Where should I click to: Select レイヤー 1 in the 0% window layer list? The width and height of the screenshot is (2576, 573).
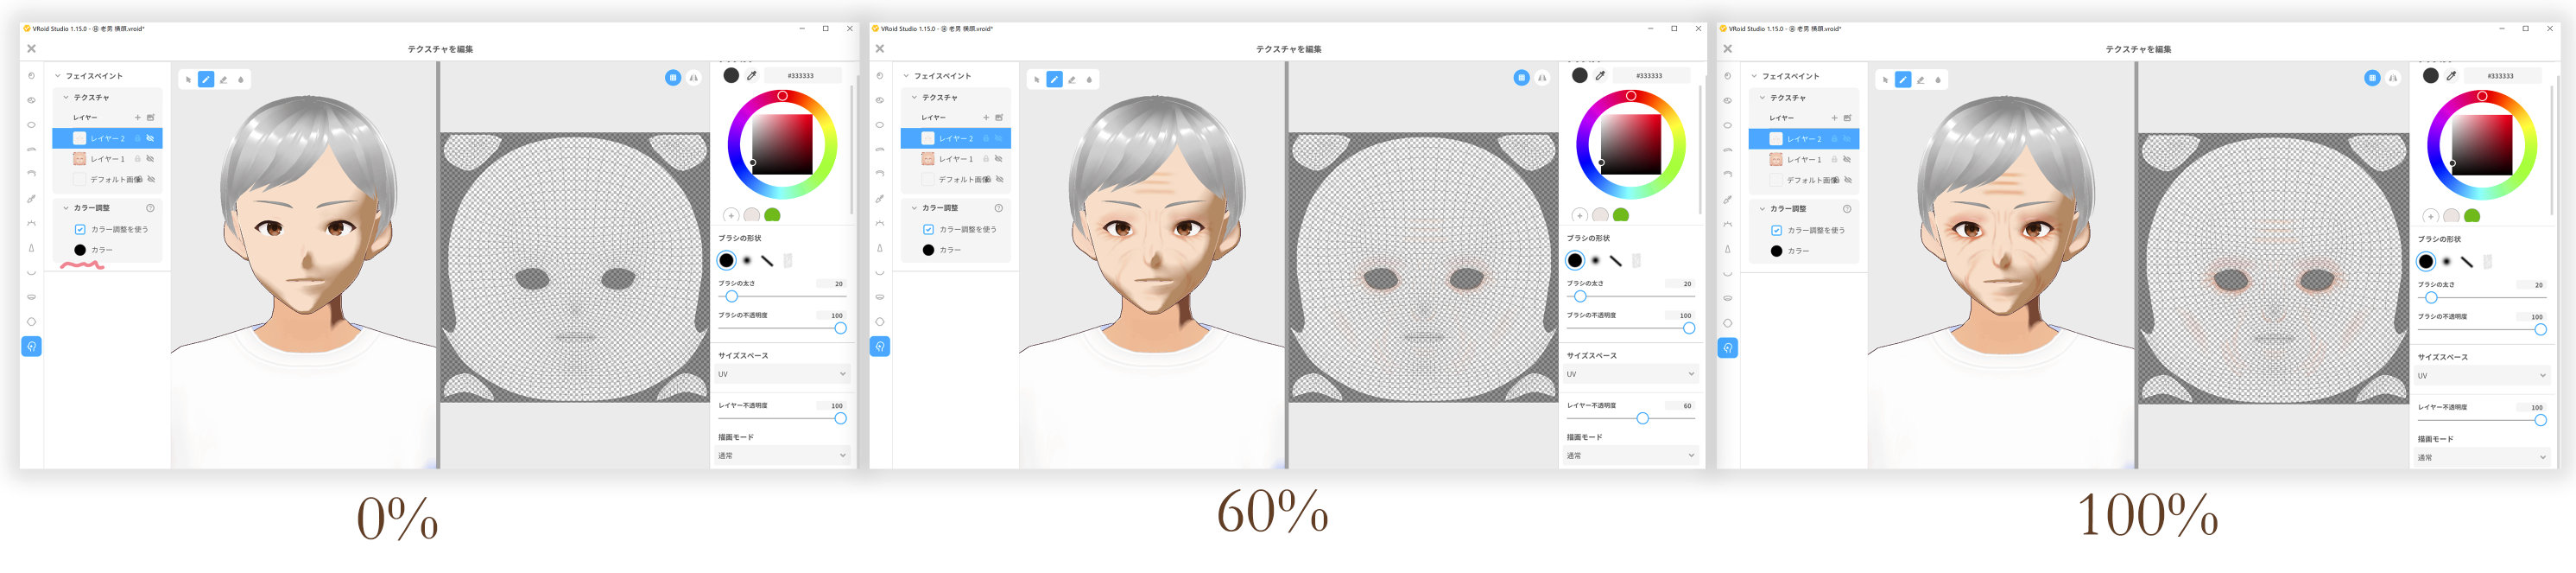tap(107, 159)
